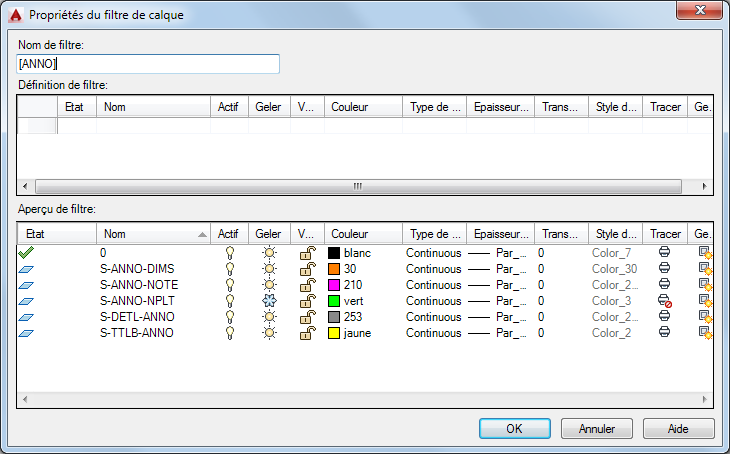The width and height of the screenshot is (730, 454).
Task: Click the Nom de filtre text field
Action: point(148,64)
